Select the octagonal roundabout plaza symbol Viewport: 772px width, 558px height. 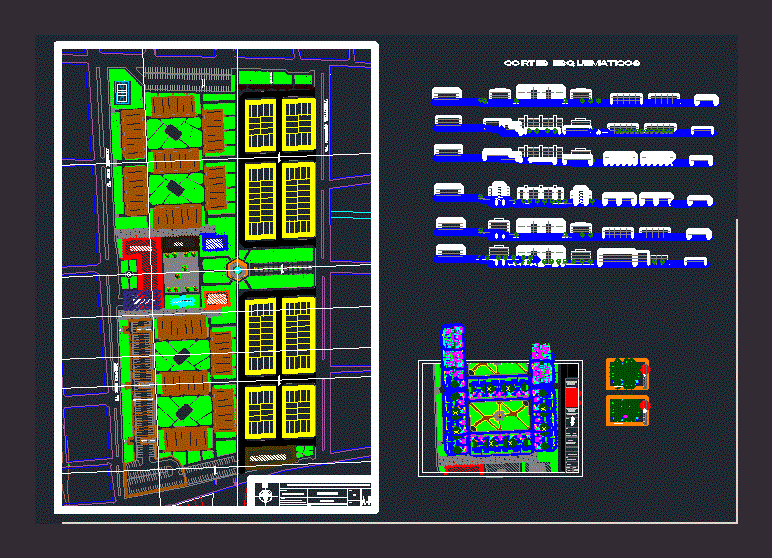(237, 269)
